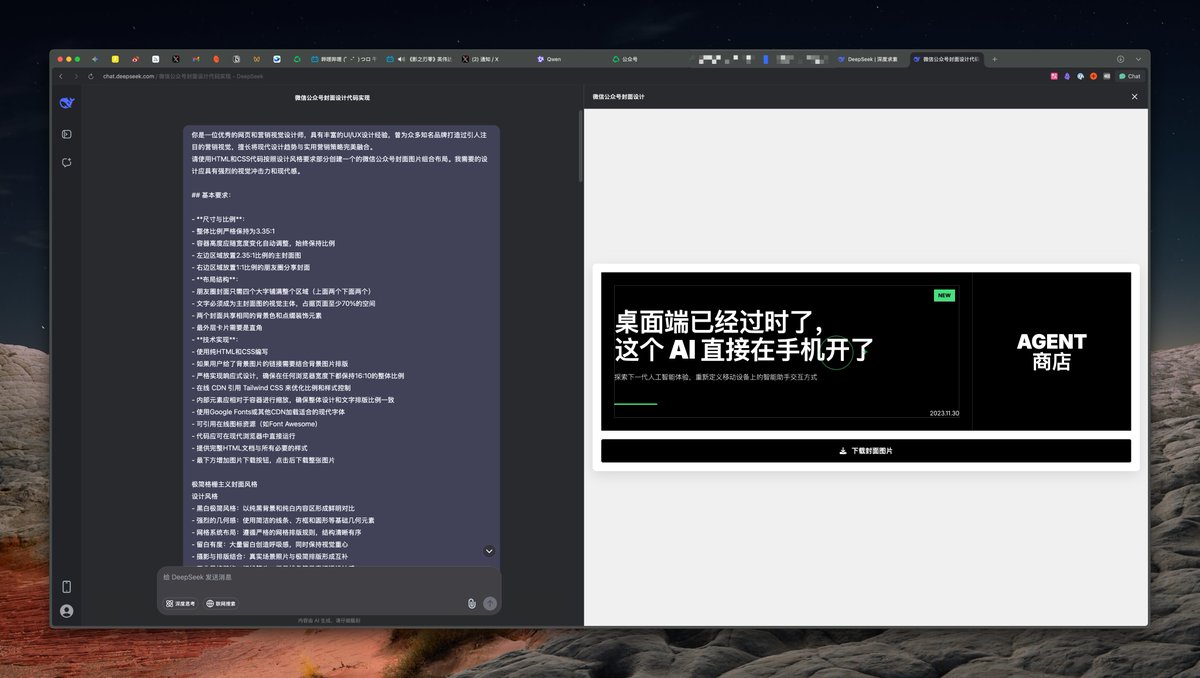Click the jump-to-bottom chevron button in chat
The image size is (1200, 678).
point(489,551)
